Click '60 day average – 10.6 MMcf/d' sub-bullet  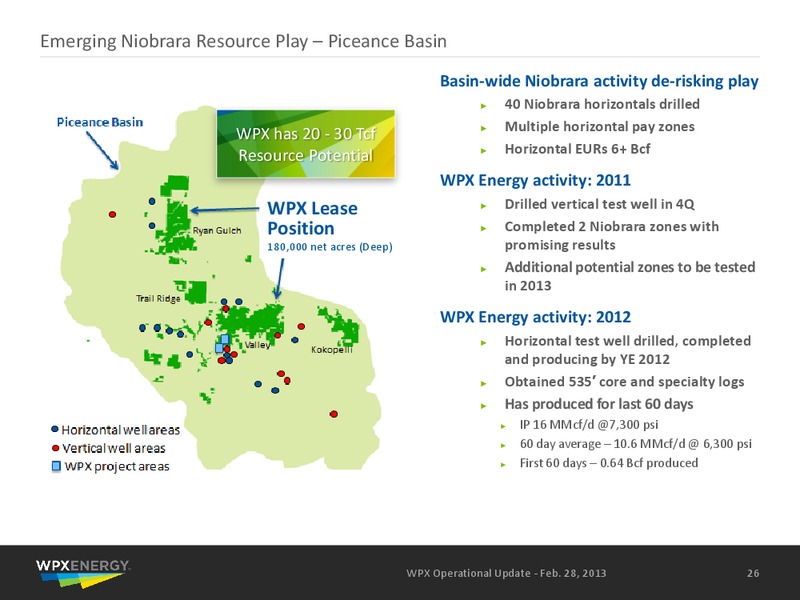(x=636, y=444)
